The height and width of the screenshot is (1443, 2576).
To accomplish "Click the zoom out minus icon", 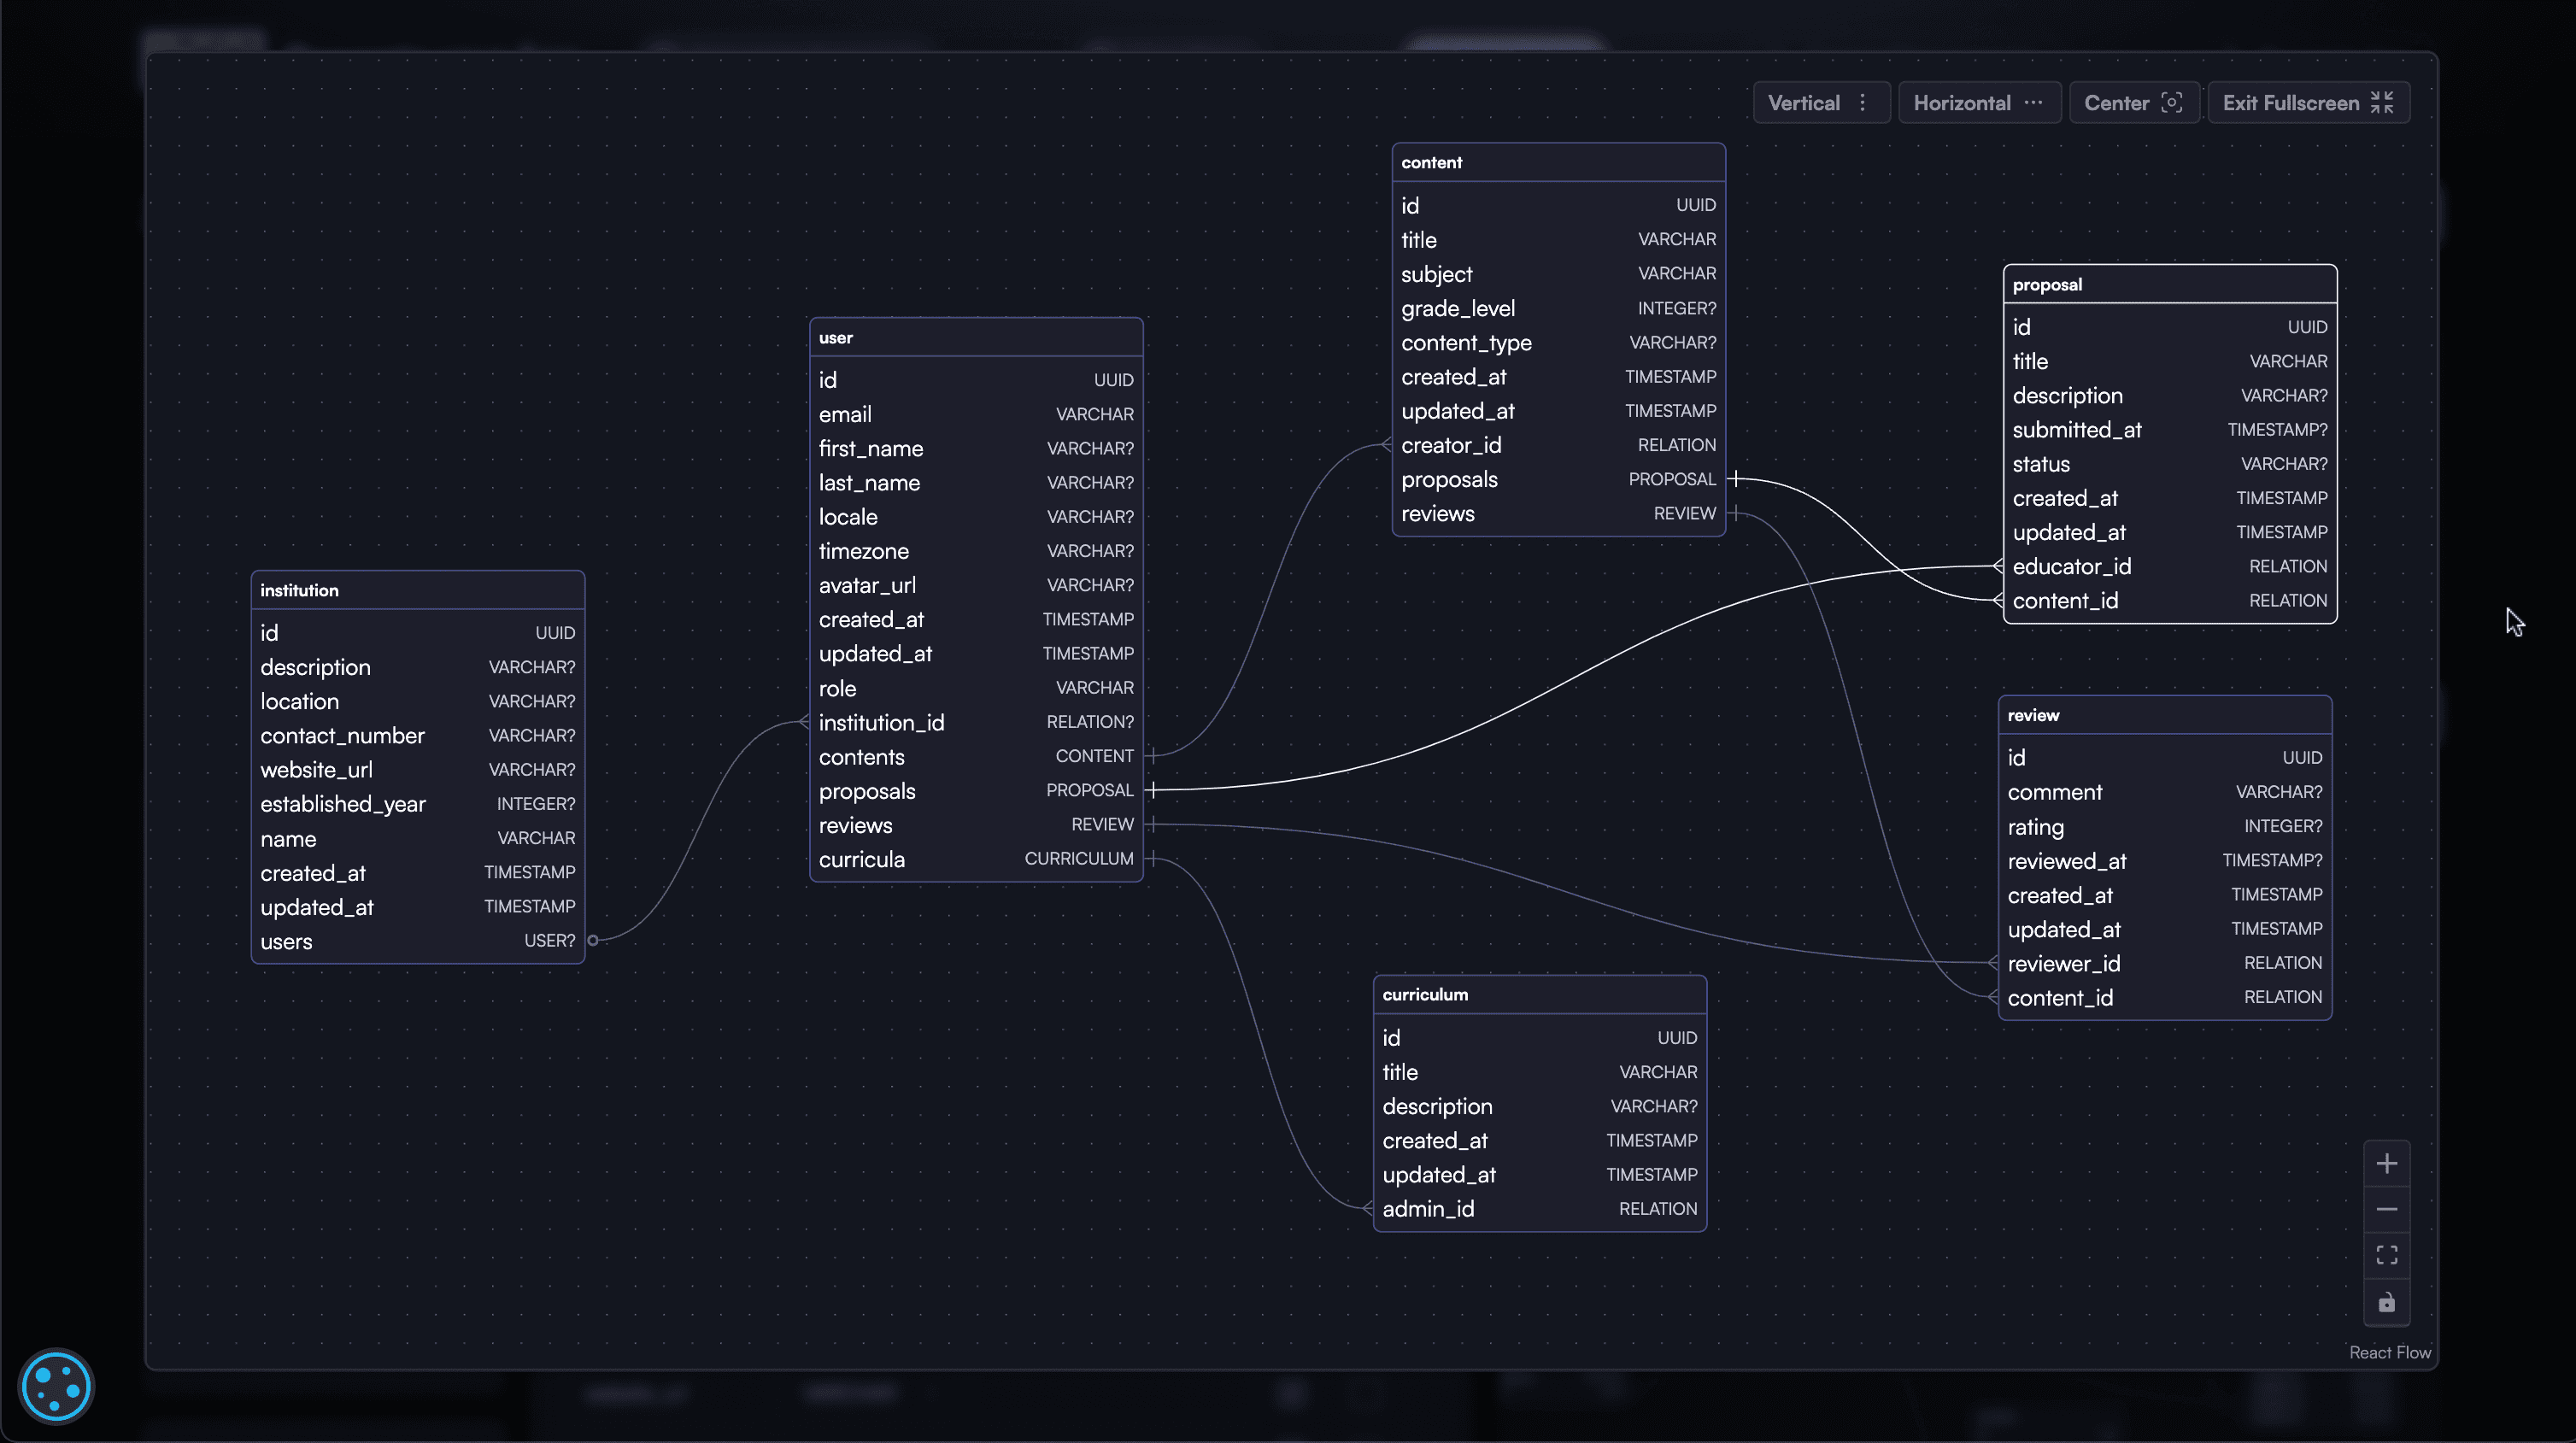I will click(x=2386, y=1210).
